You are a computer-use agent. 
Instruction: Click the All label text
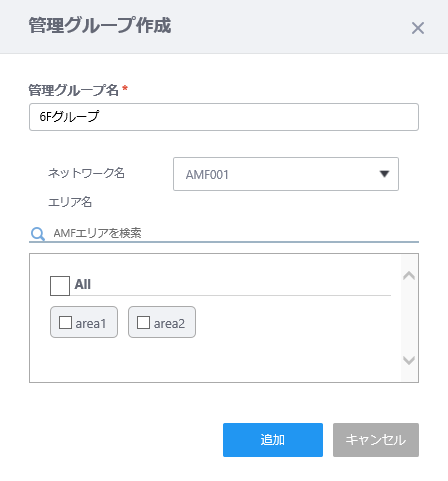pos(83,284)
